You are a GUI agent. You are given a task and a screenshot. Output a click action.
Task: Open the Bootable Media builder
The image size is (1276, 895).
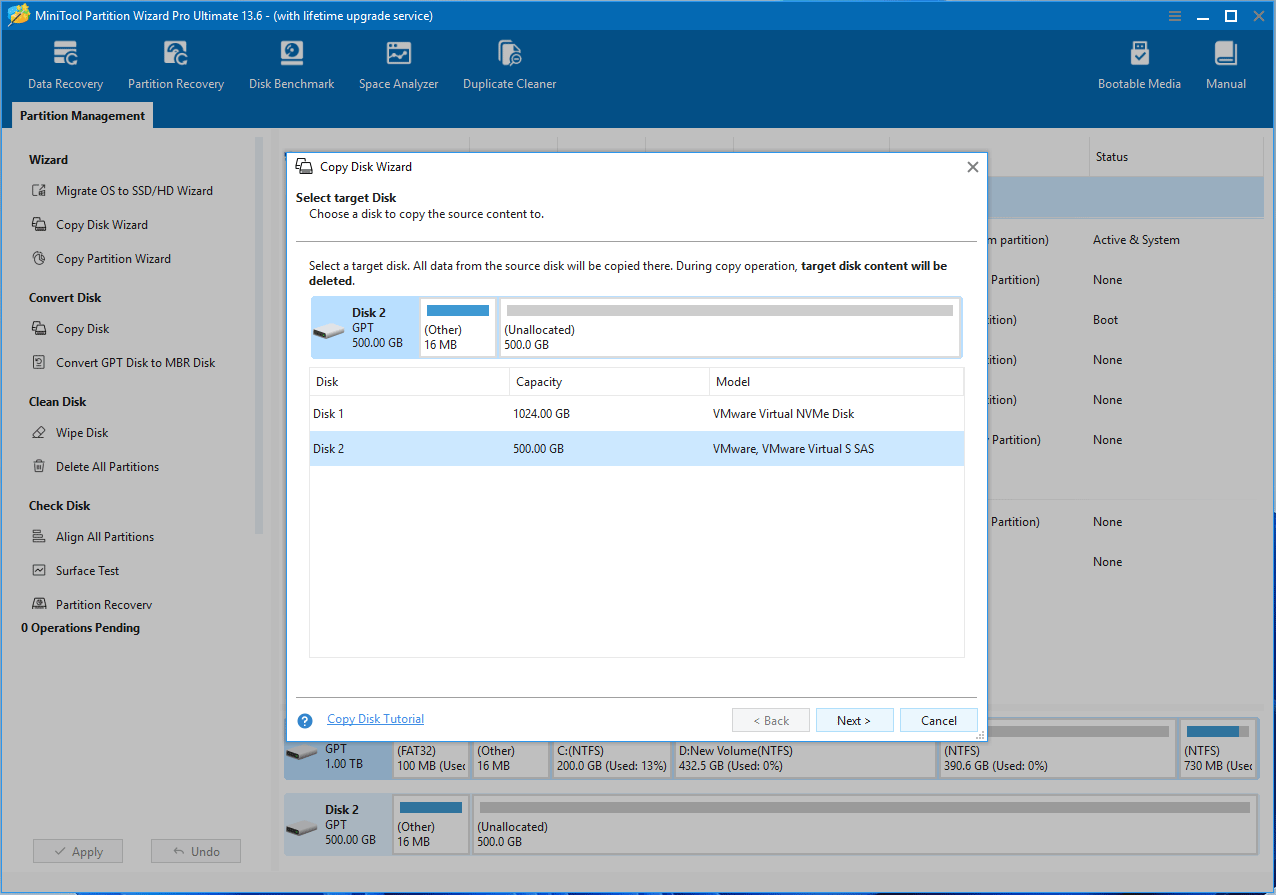click(x=1139, y=65)
